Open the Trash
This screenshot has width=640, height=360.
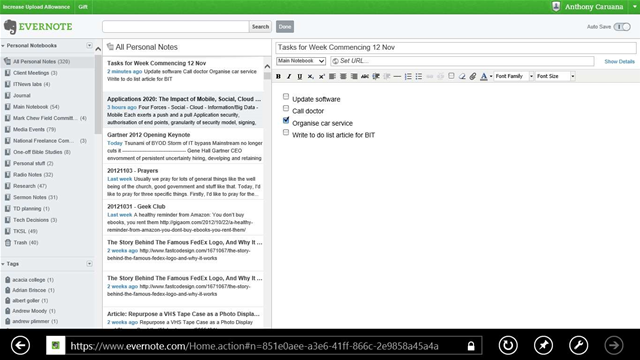coord(25,242)
